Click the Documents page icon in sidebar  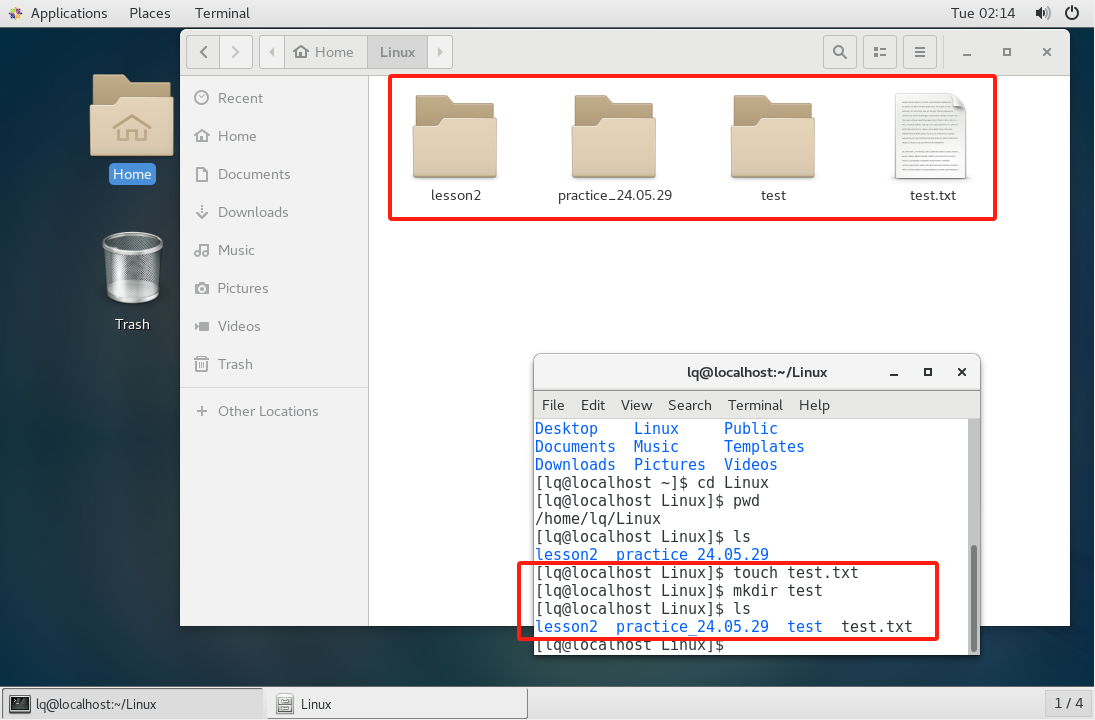point(202,175)
